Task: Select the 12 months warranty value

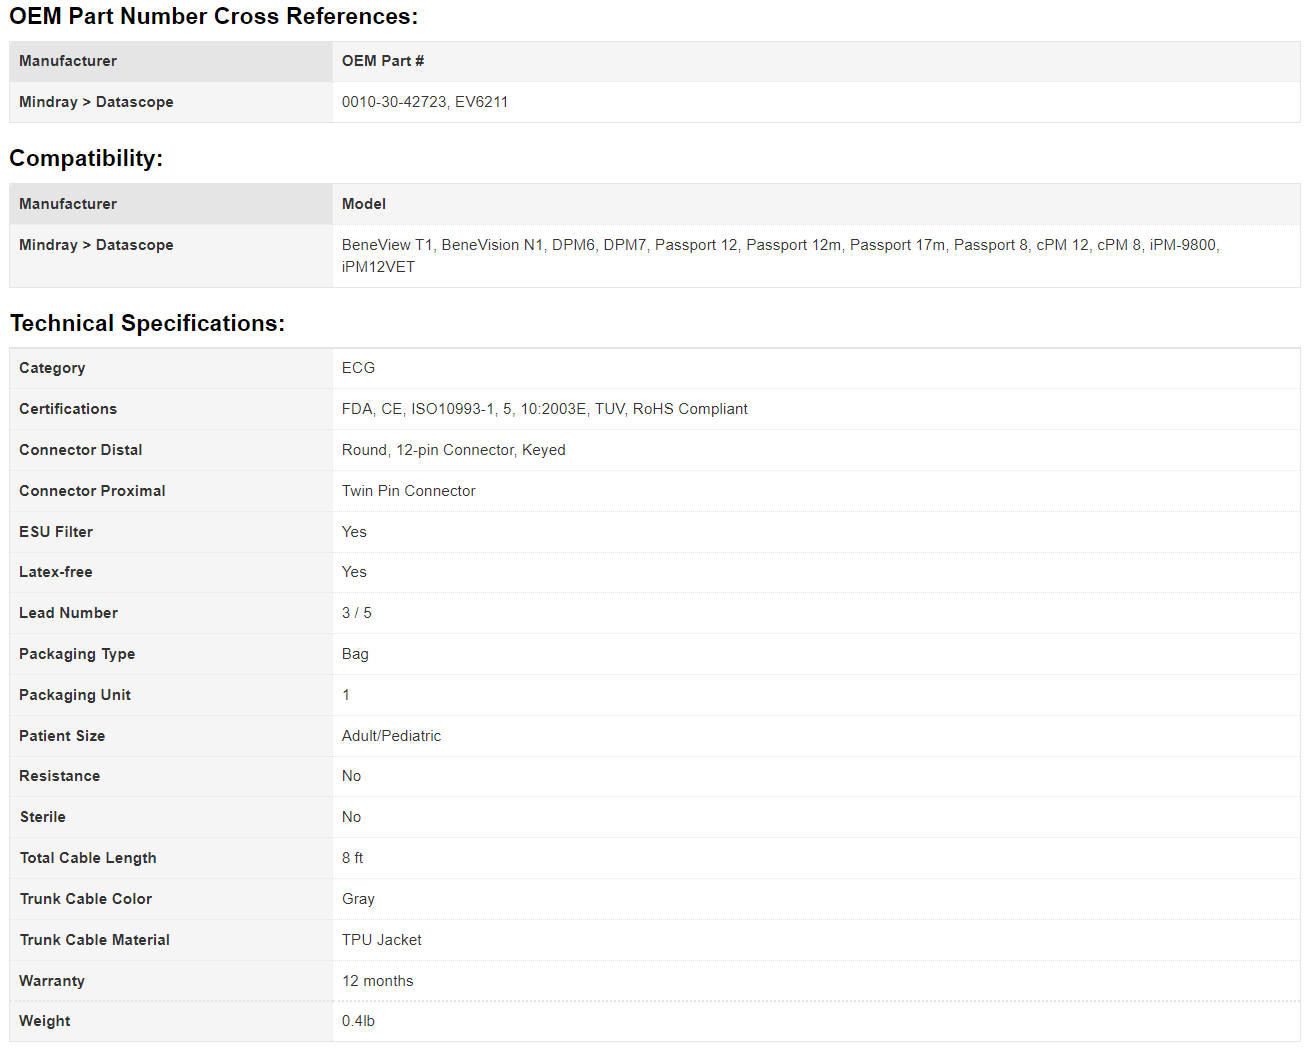Action: 378,981
